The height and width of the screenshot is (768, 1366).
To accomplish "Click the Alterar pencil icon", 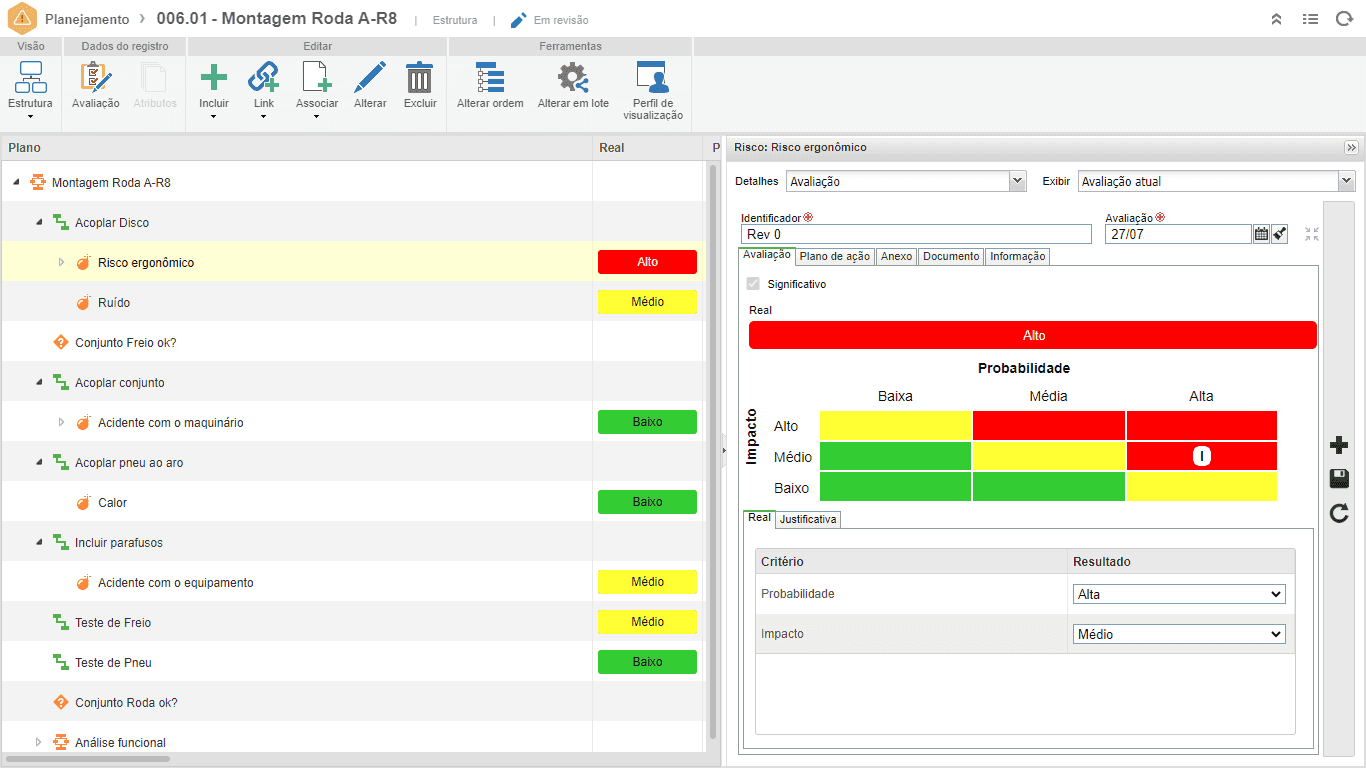I will pos(370,78).
